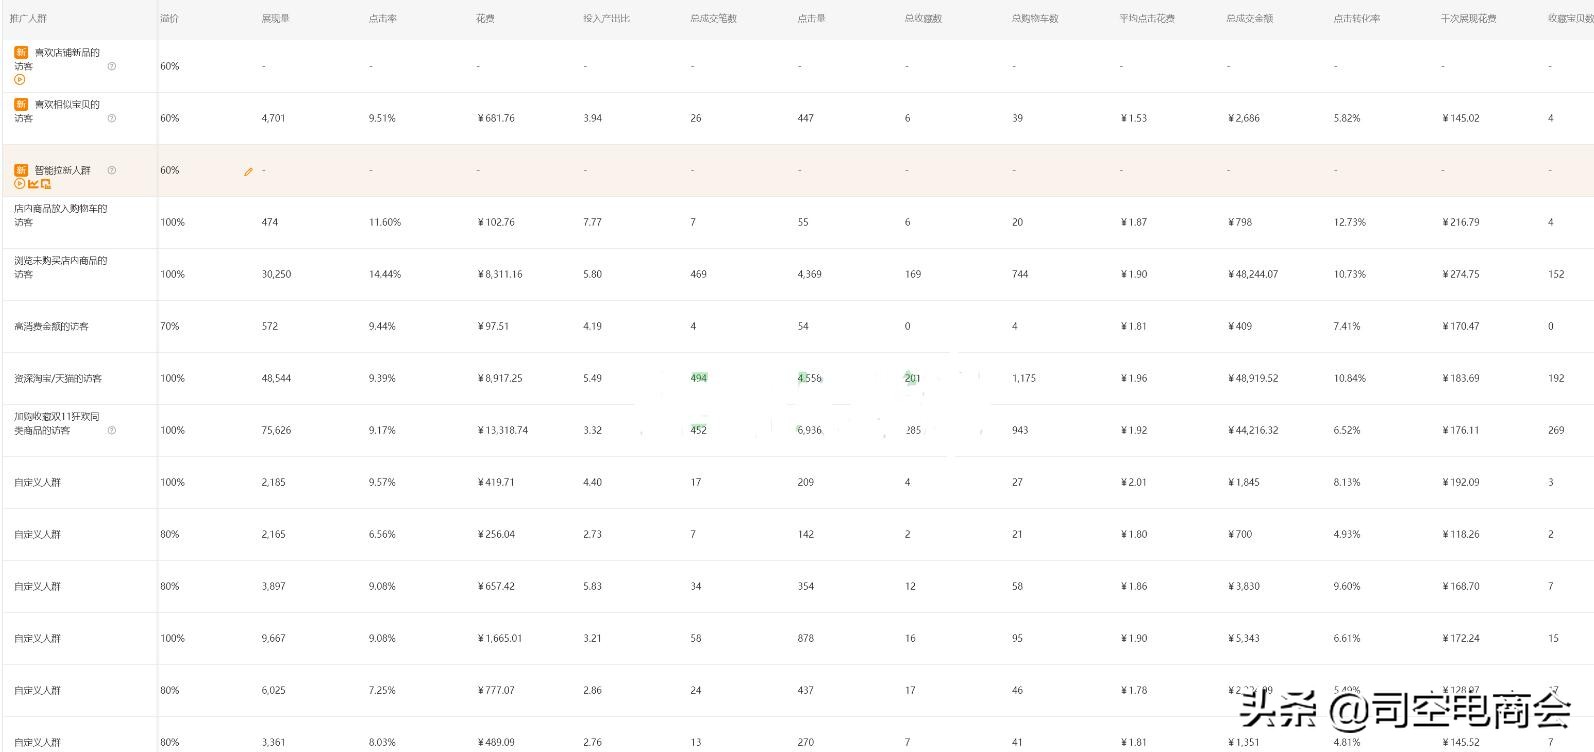
Task: Click the 点击量 column header
Action: point(811,18)
